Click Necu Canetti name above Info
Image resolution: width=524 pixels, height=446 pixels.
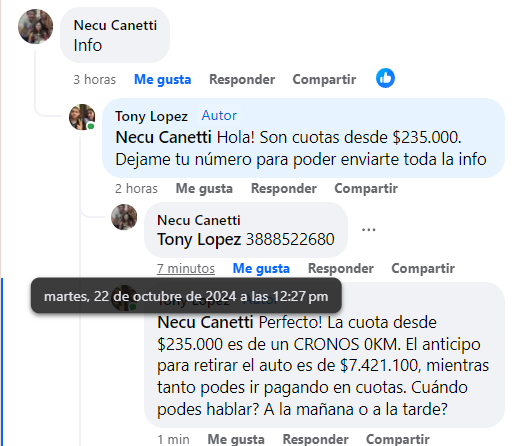point(115,25)
